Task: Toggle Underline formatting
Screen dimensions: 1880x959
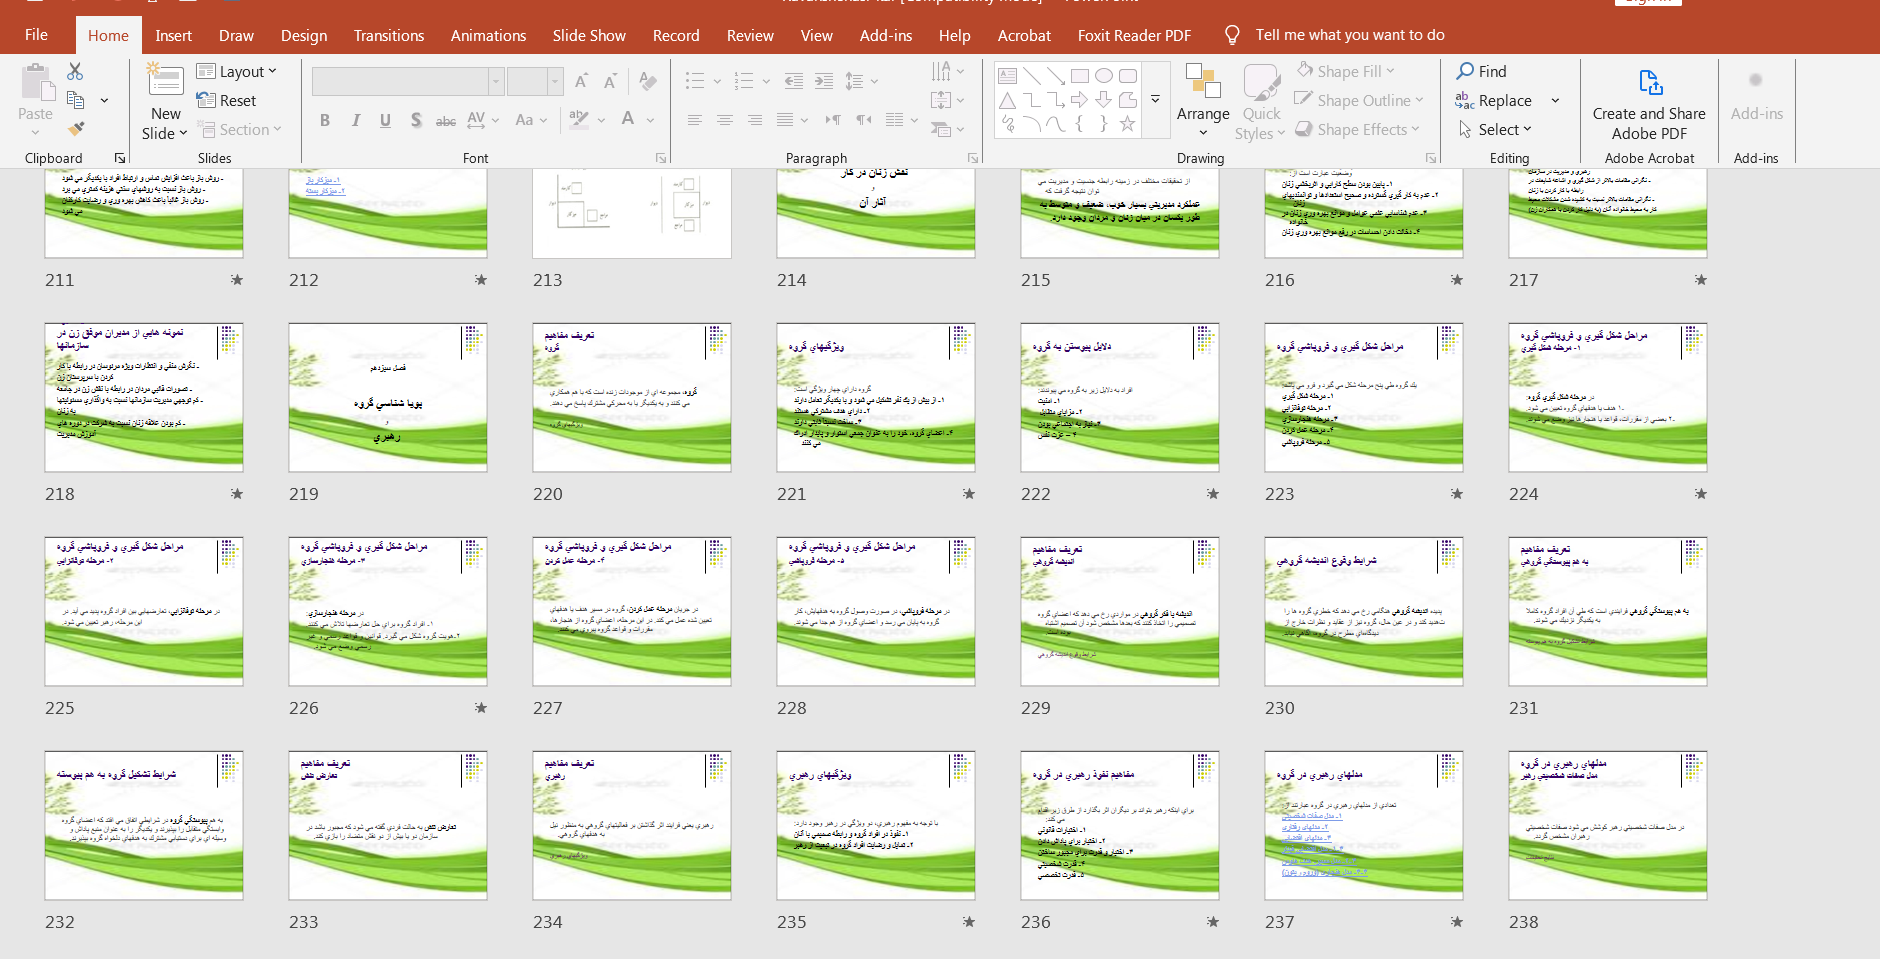Action: point(385,120)
